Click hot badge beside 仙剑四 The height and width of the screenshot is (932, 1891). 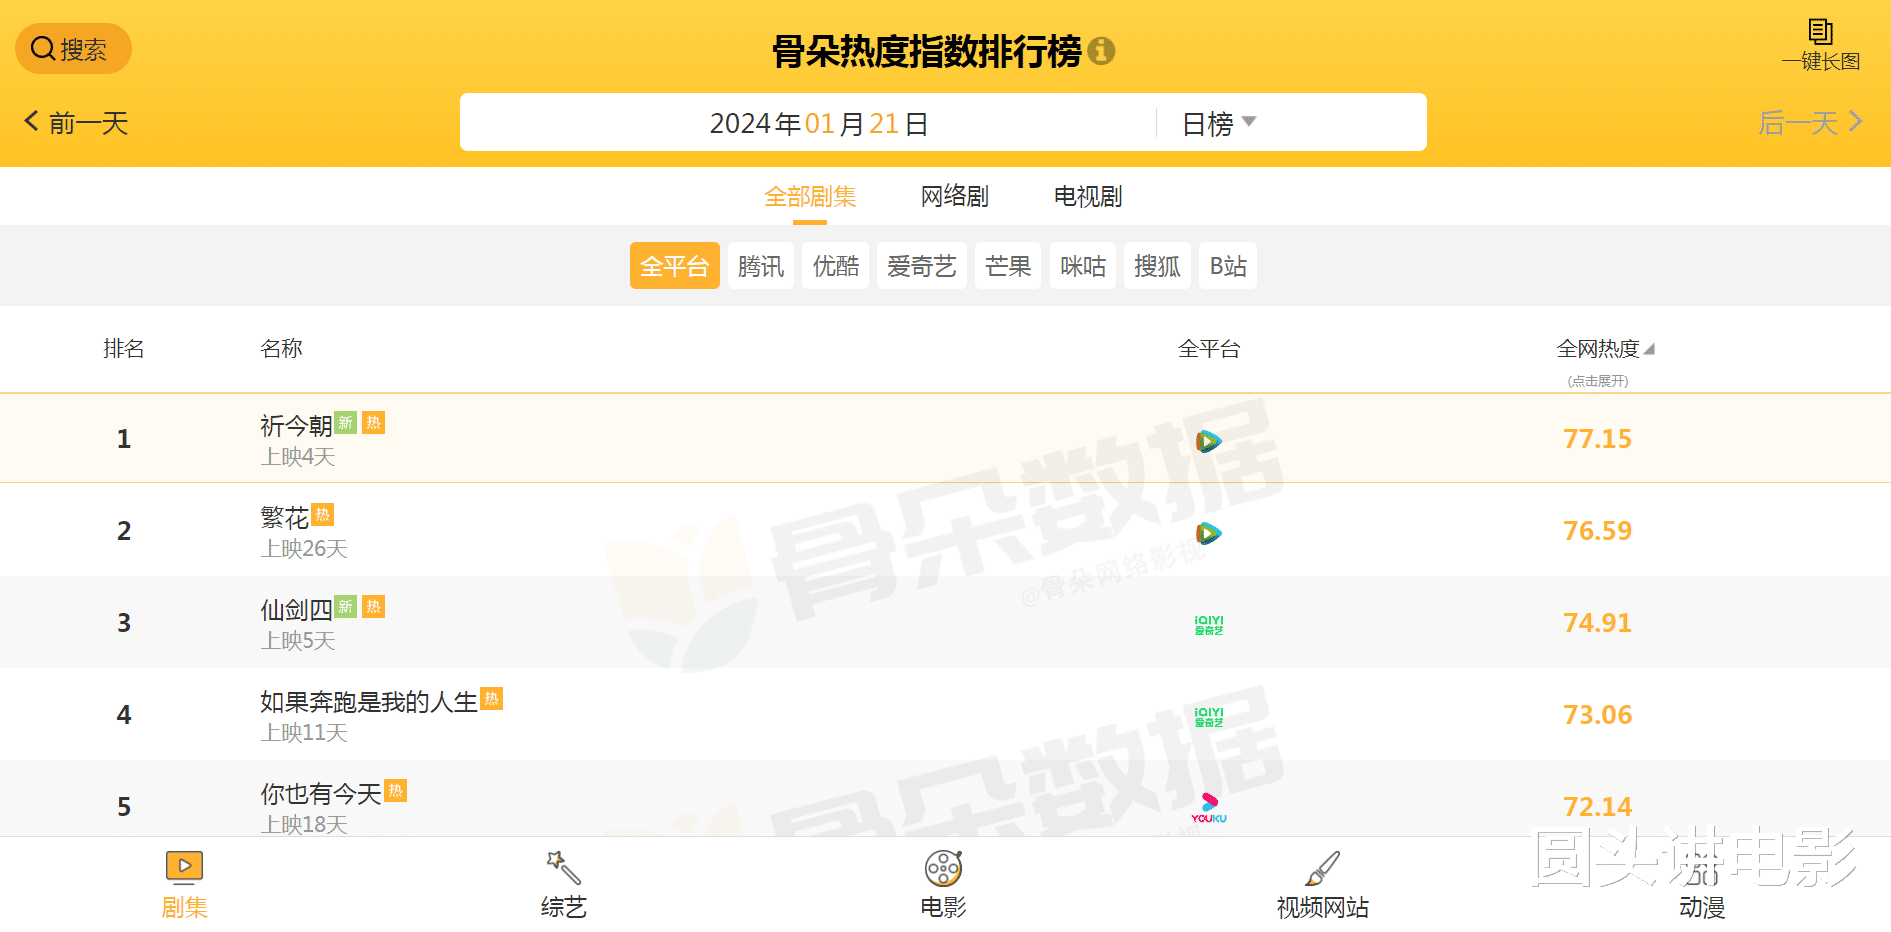pos(373,606)
